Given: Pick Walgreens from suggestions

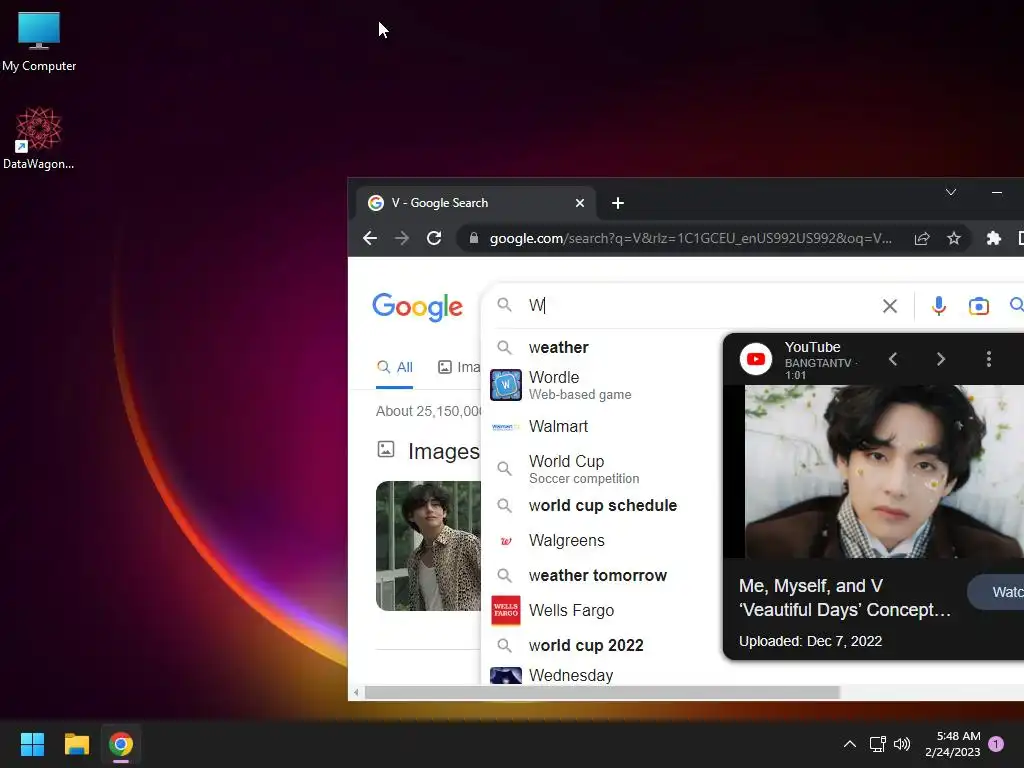Looking at the screenshot, I should click(x=601, y=541).
